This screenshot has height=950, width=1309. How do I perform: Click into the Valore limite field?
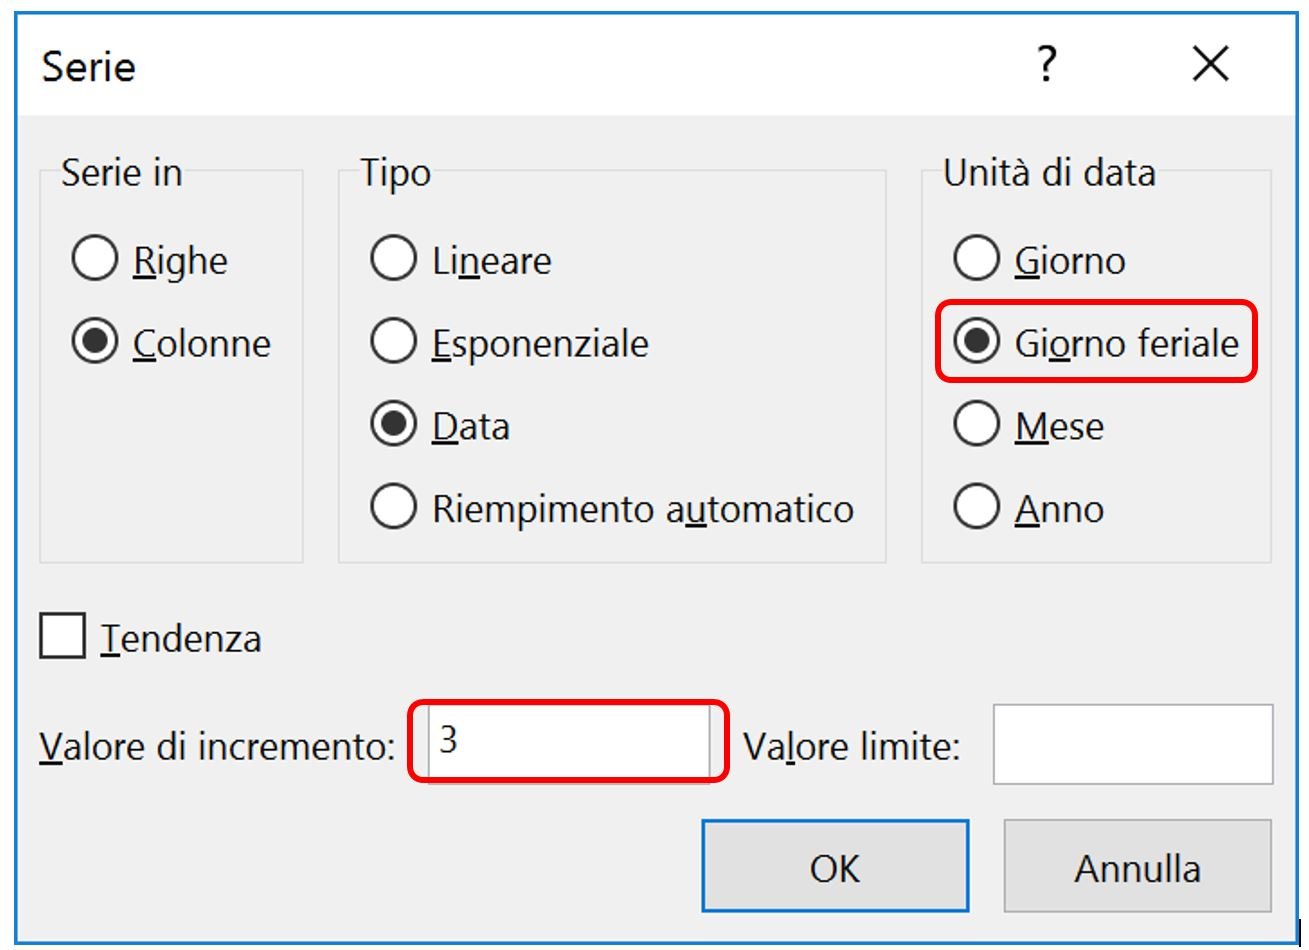(1133, 745)
